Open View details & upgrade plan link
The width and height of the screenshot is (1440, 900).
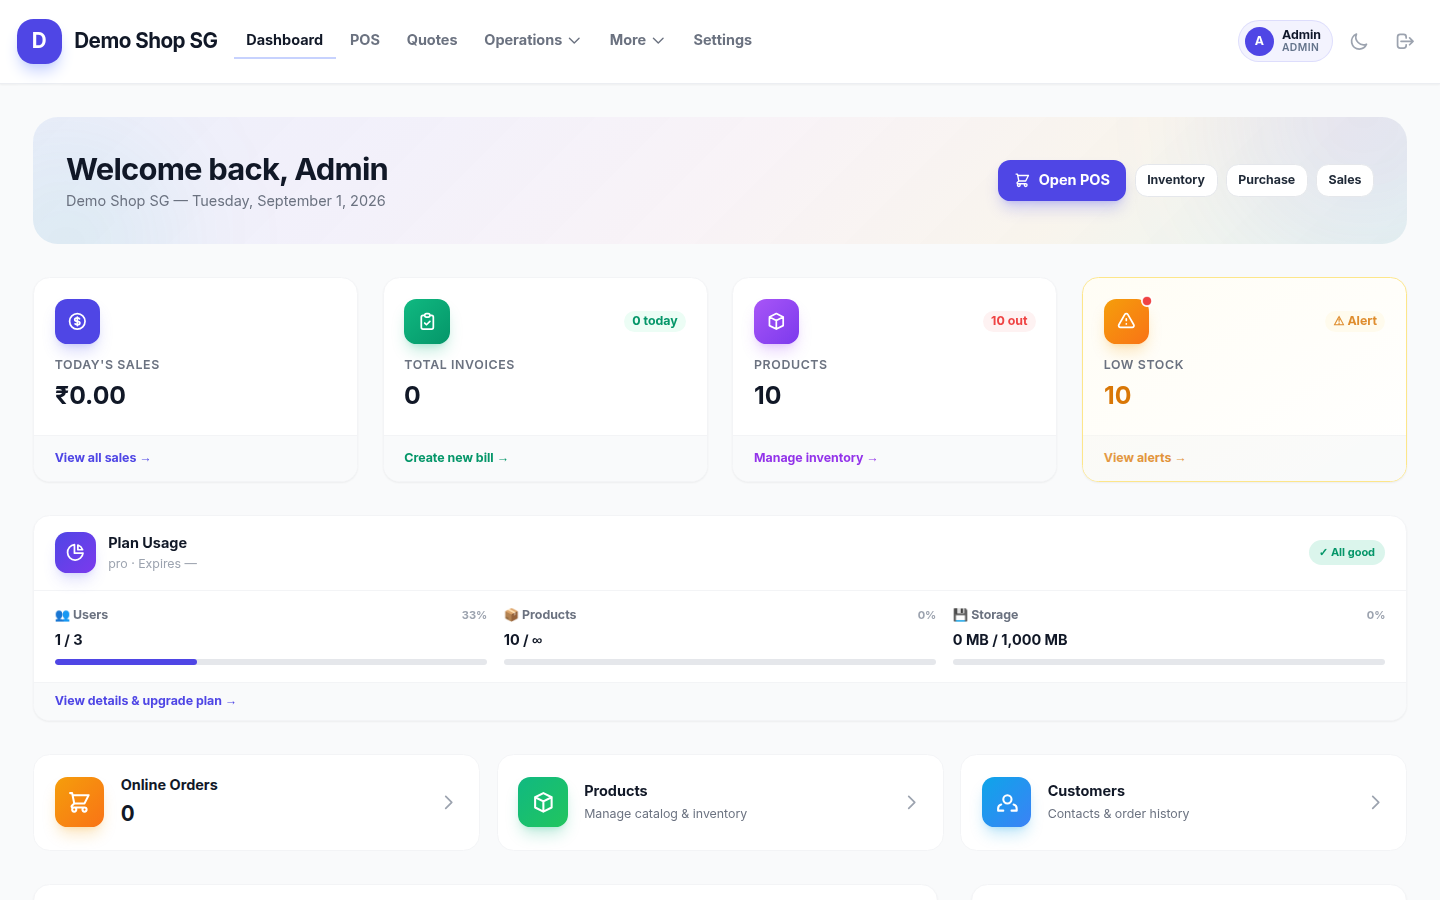[145, 701]
